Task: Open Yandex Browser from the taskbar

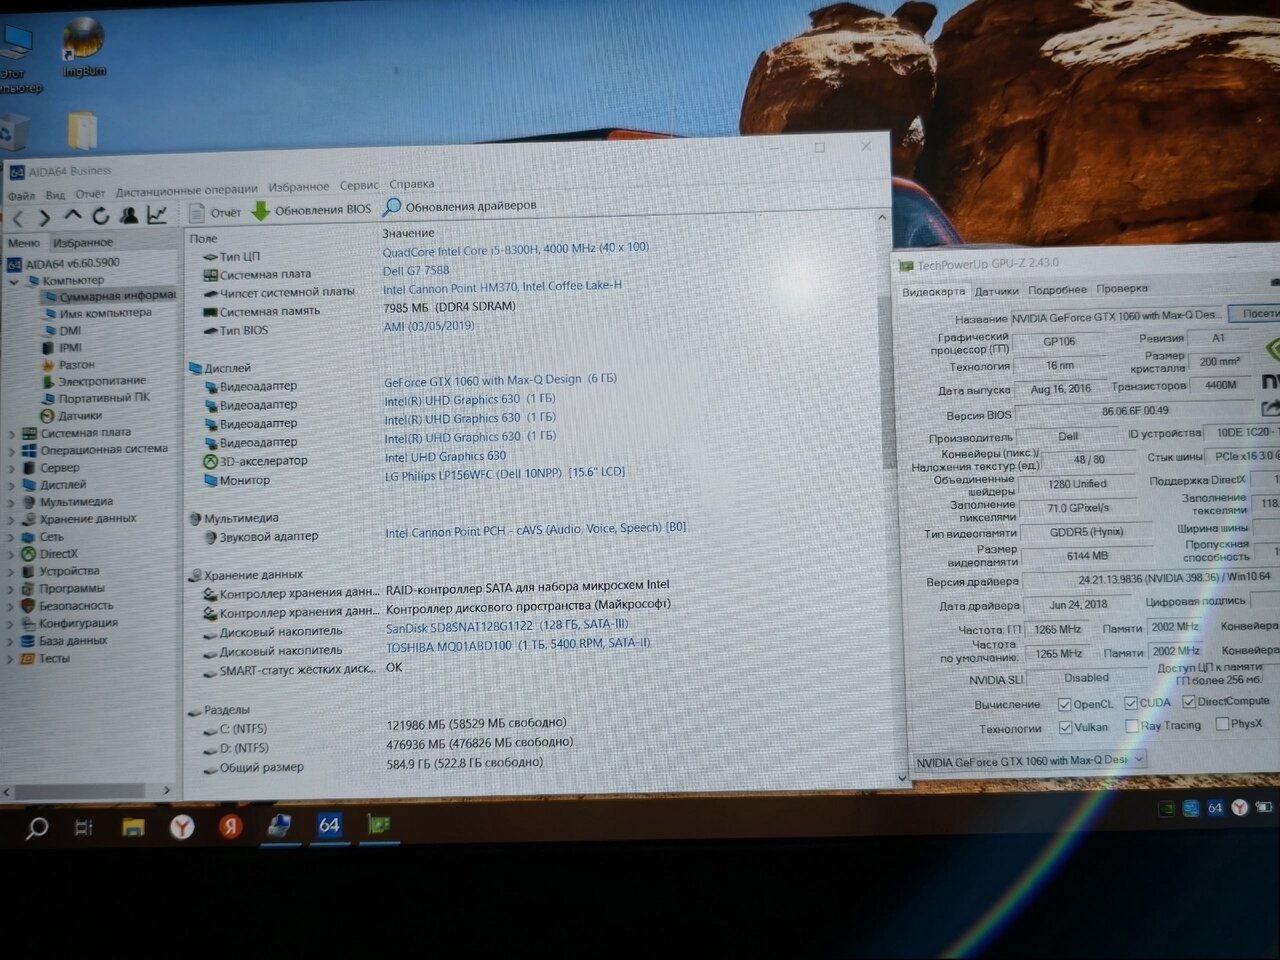Action: (x=181, y=826)
